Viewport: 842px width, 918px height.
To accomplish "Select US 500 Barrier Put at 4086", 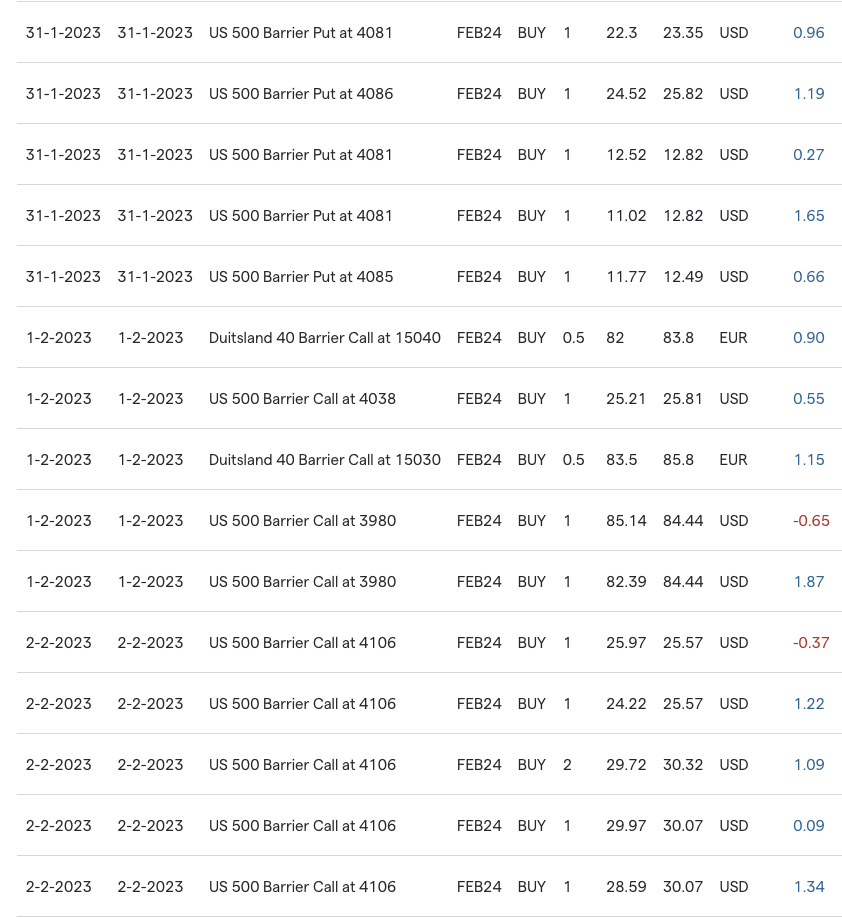I will 300,94.
